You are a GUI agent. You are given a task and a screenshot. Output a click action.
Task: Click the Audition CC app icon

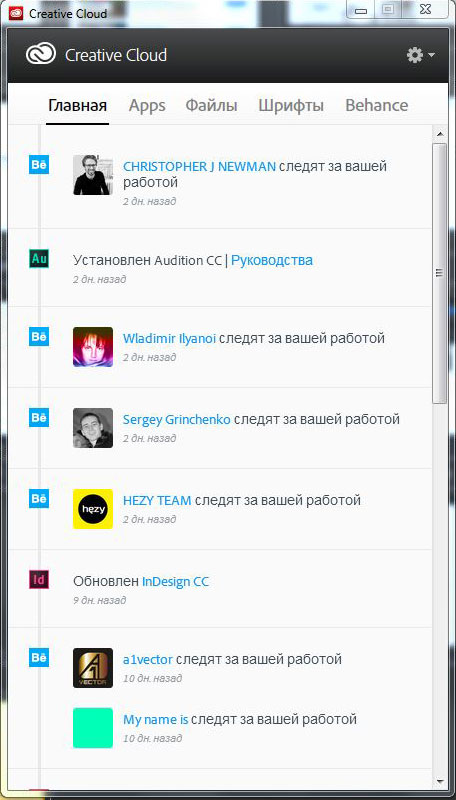point(39,259)
